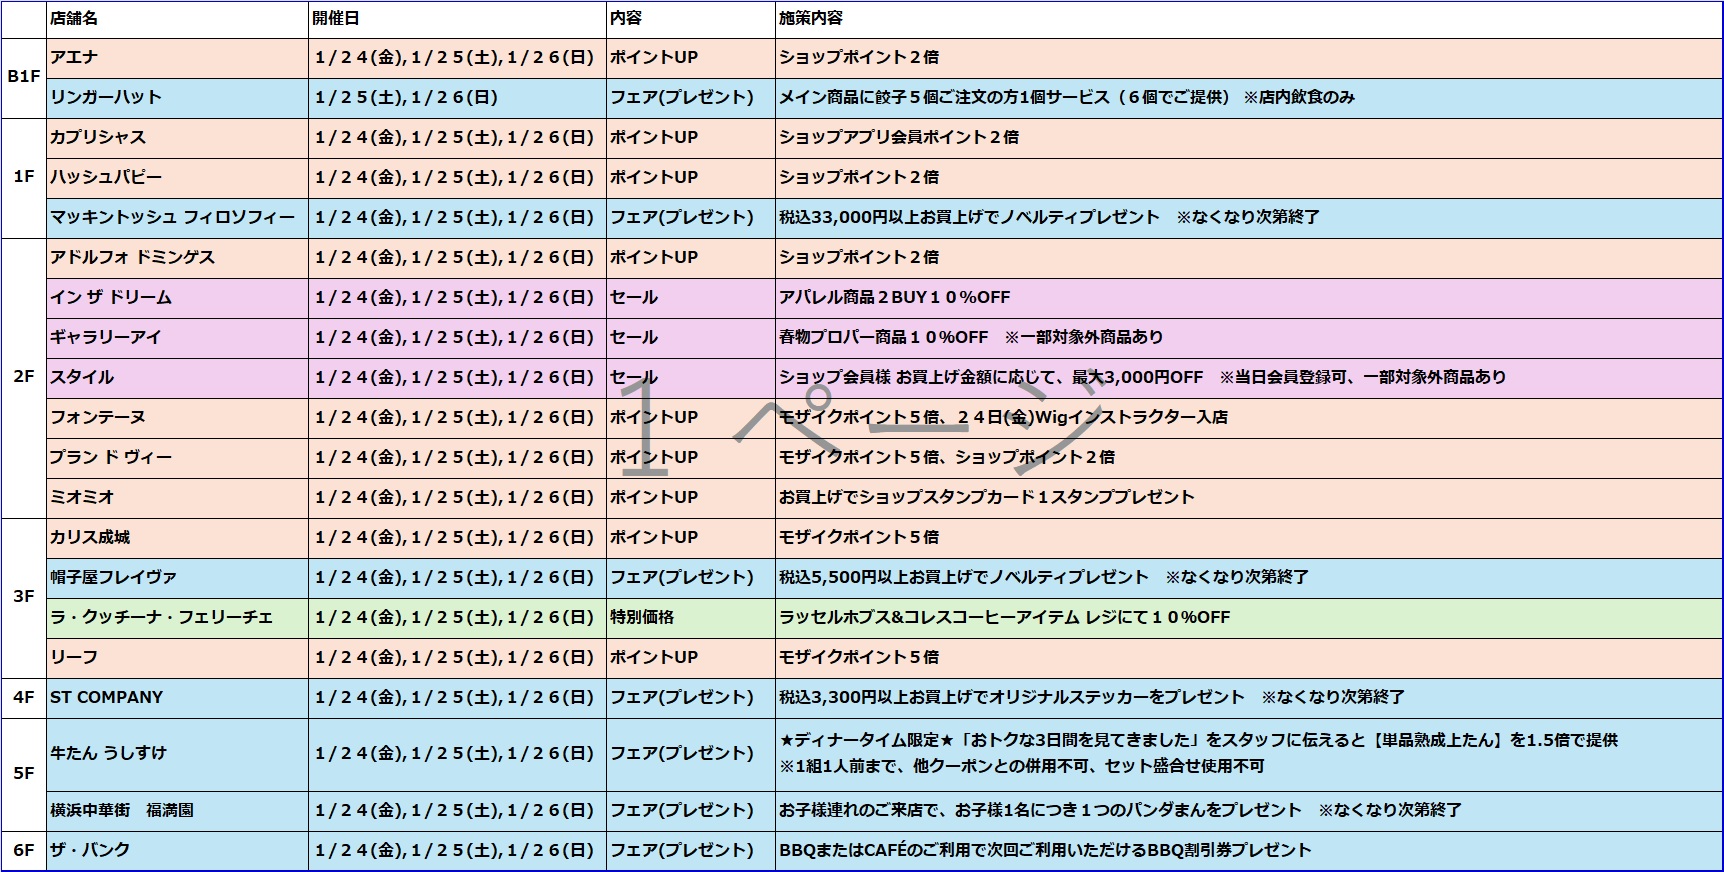Viewport: 1724px width, 872px height.
Task: Click the アエナ store name cell
Action: (177, 58)
